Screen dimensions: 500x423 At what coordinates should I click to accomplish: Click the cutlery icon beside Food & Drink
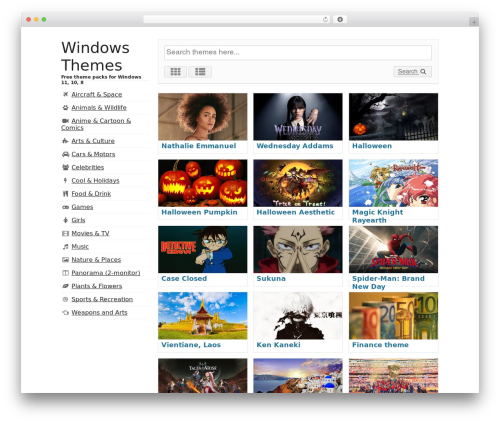65,194
